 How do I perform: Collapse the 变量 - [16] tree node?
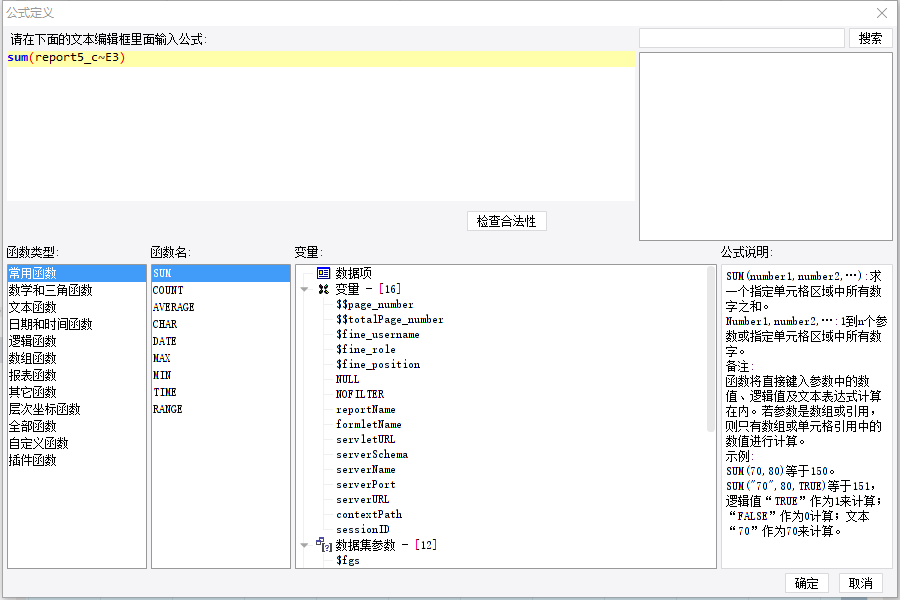click(304, 289)
